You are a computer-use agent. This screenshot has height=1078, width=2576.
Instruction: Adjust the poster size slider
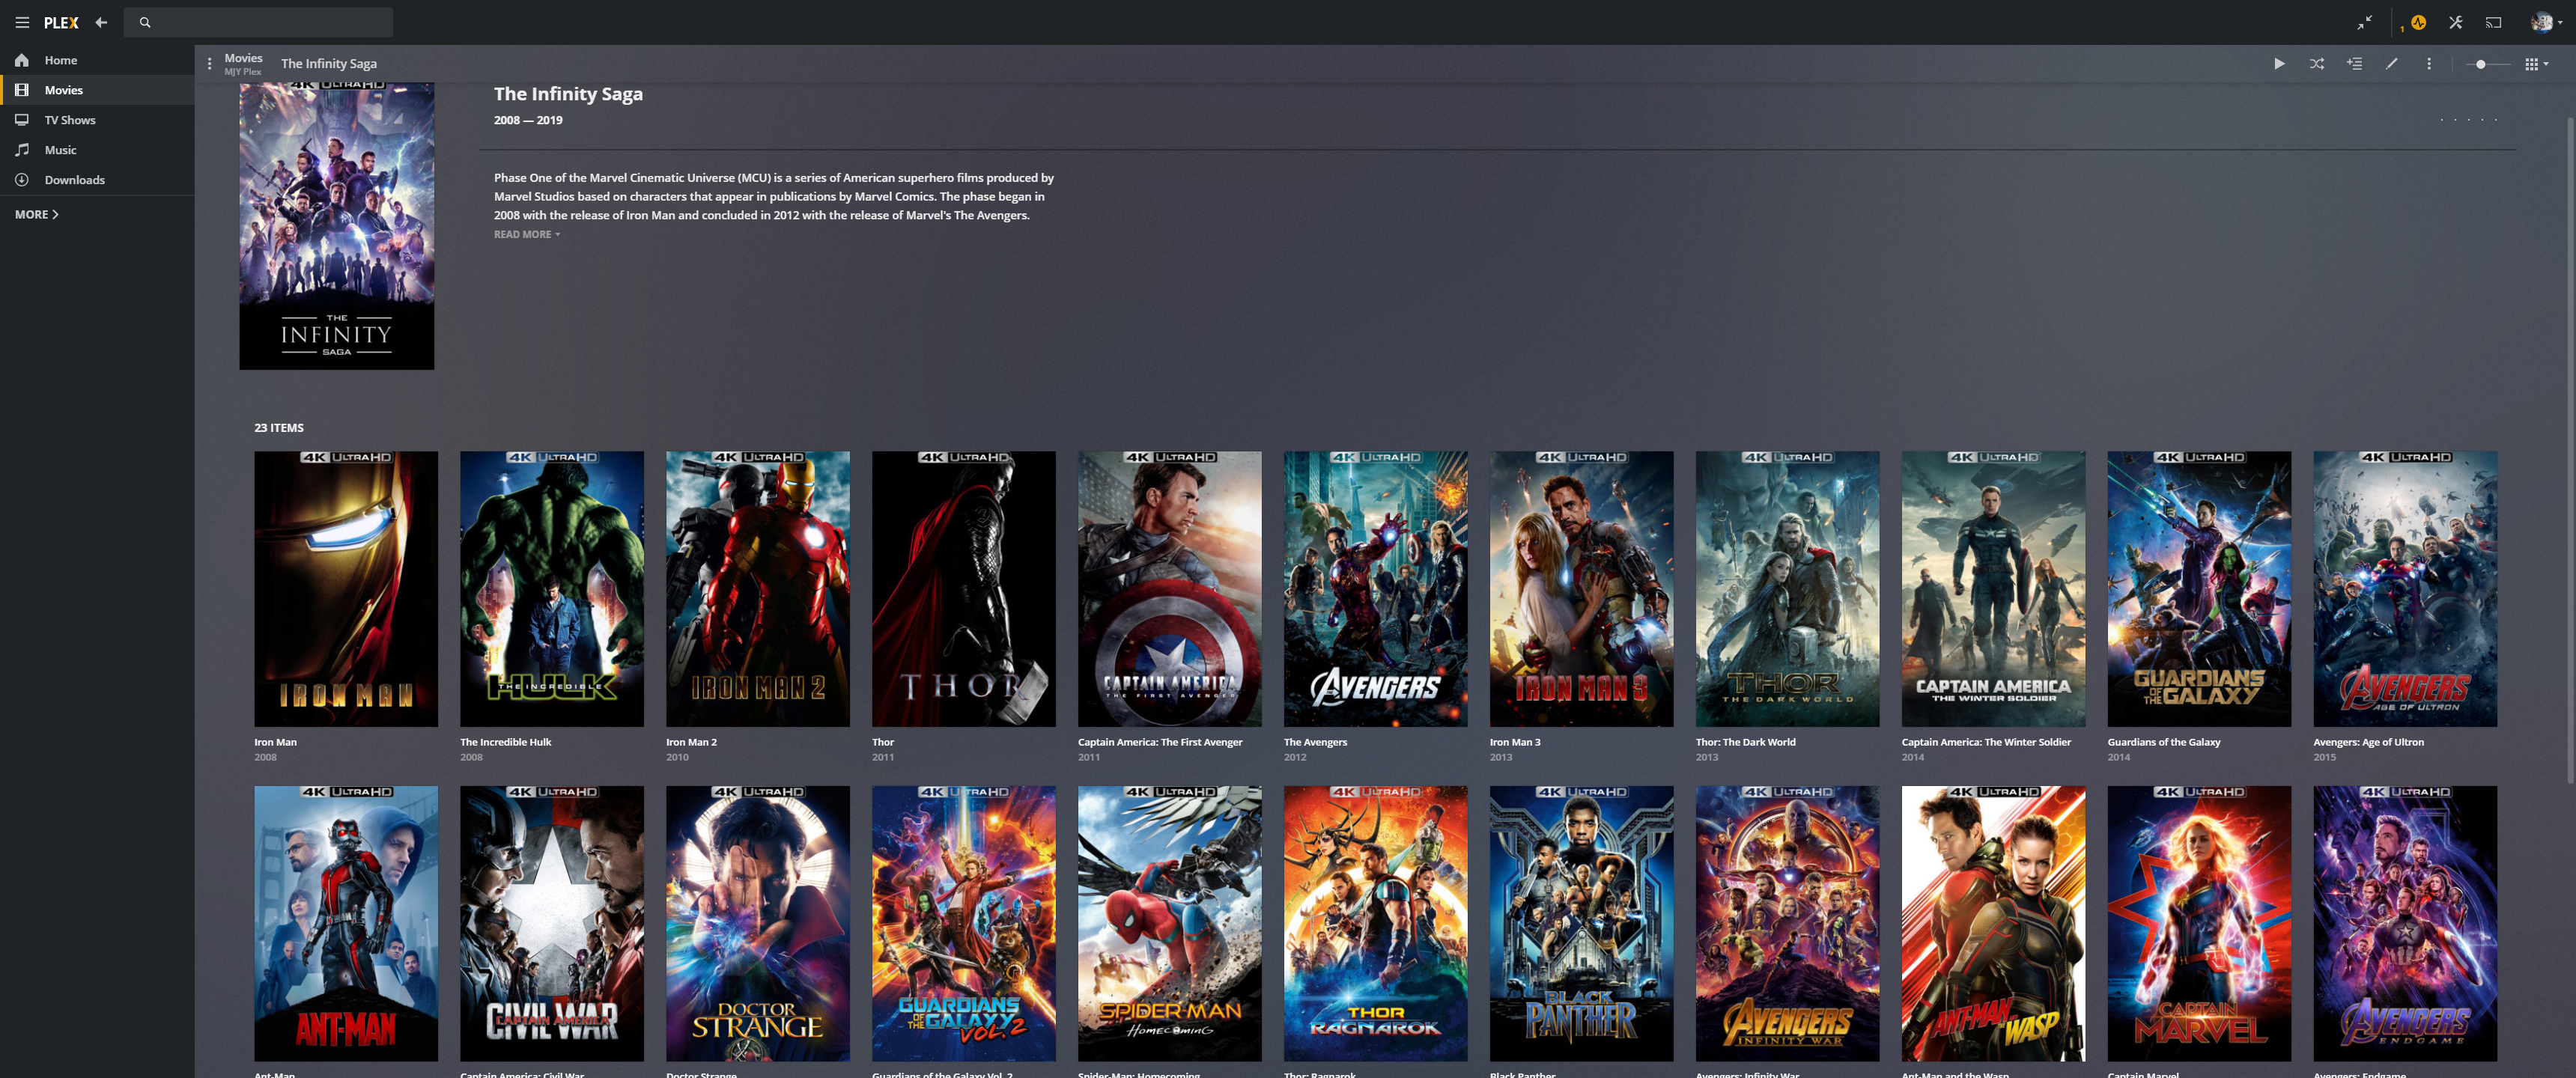(2487, 64)
